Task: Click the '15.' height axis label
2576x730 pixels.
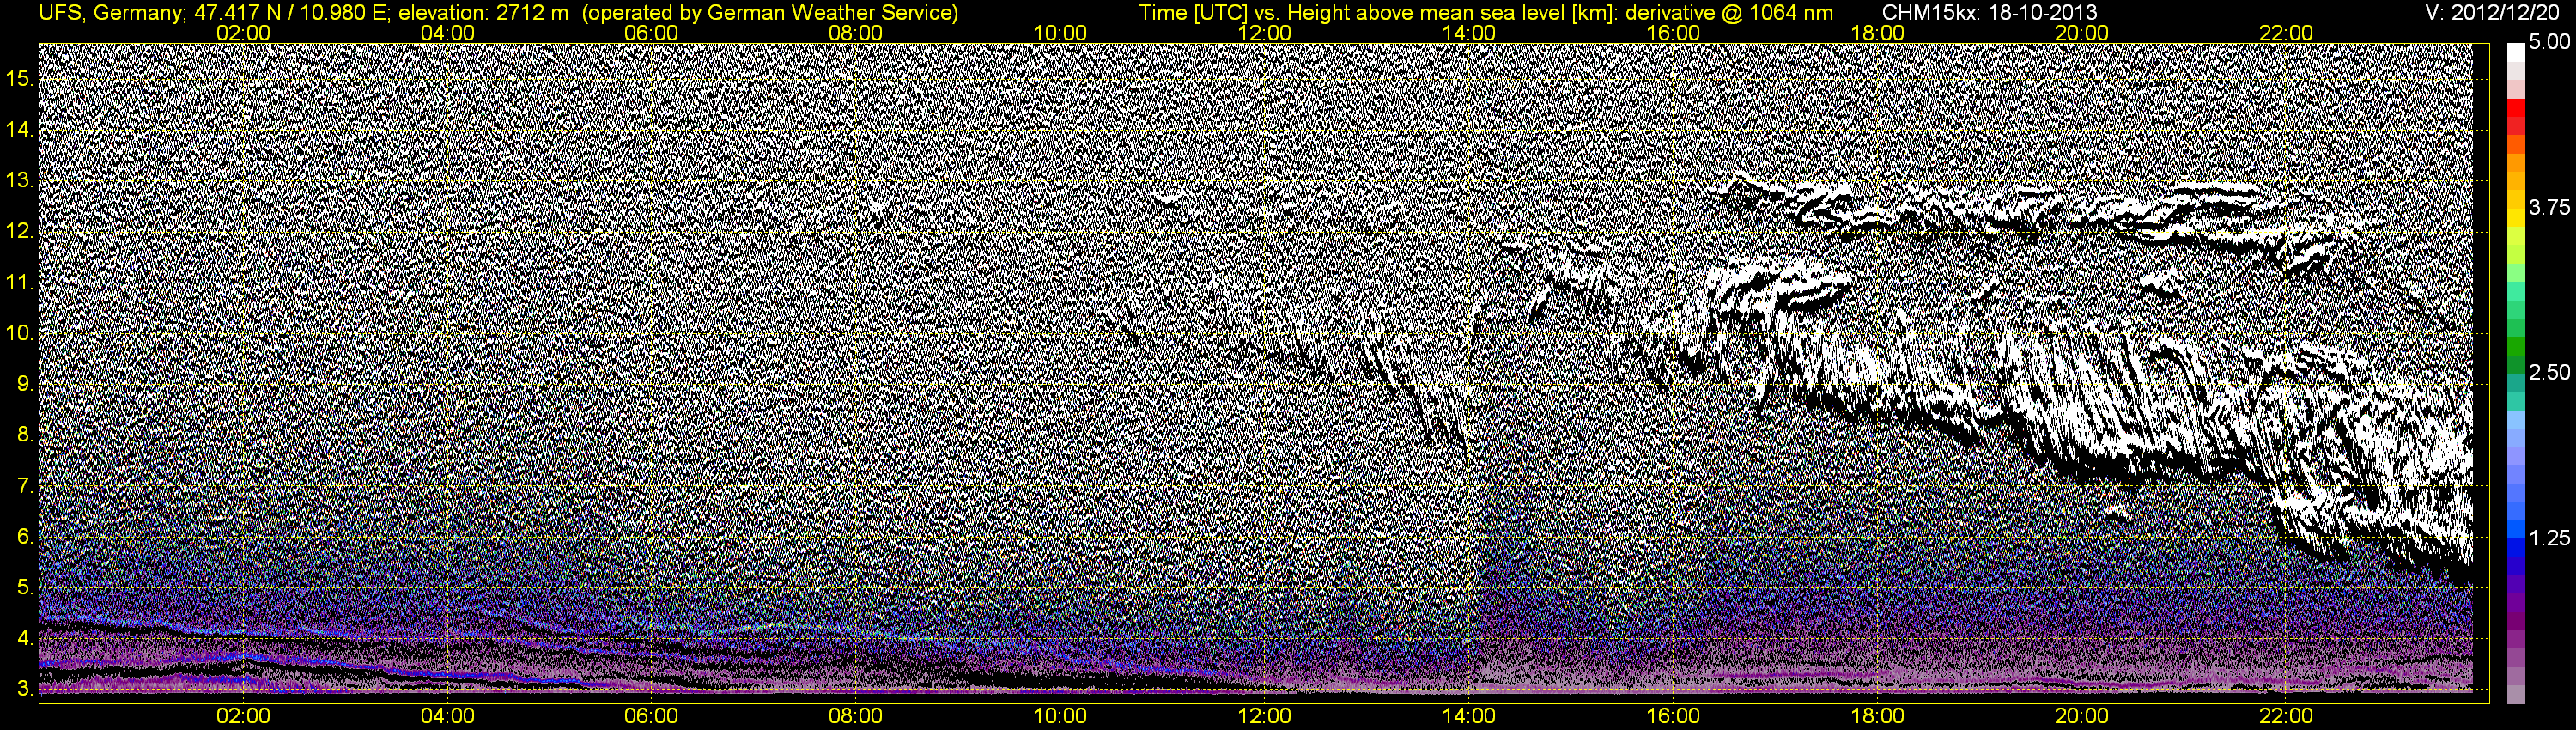Action: coord(20,78)
